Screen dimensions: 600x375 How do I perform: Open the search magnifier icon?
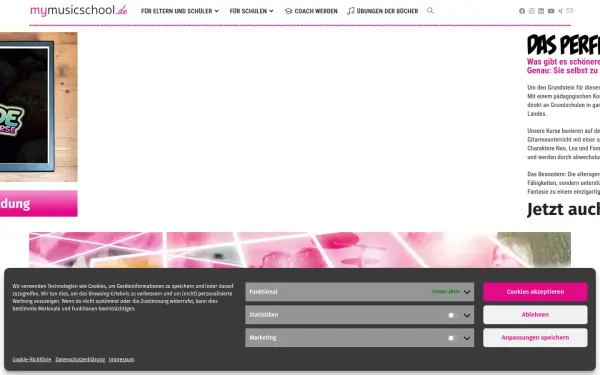[x=430, y=11]
